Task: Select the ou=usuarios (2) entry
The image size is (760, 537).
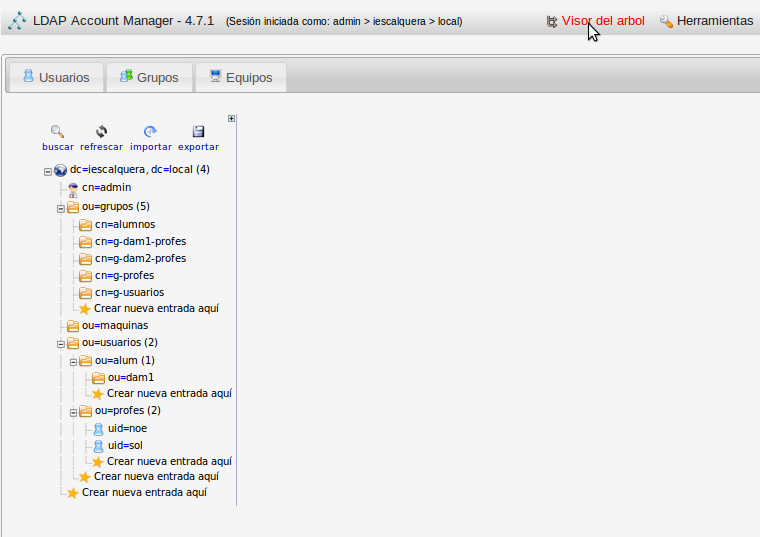Action: click(120, 342)
